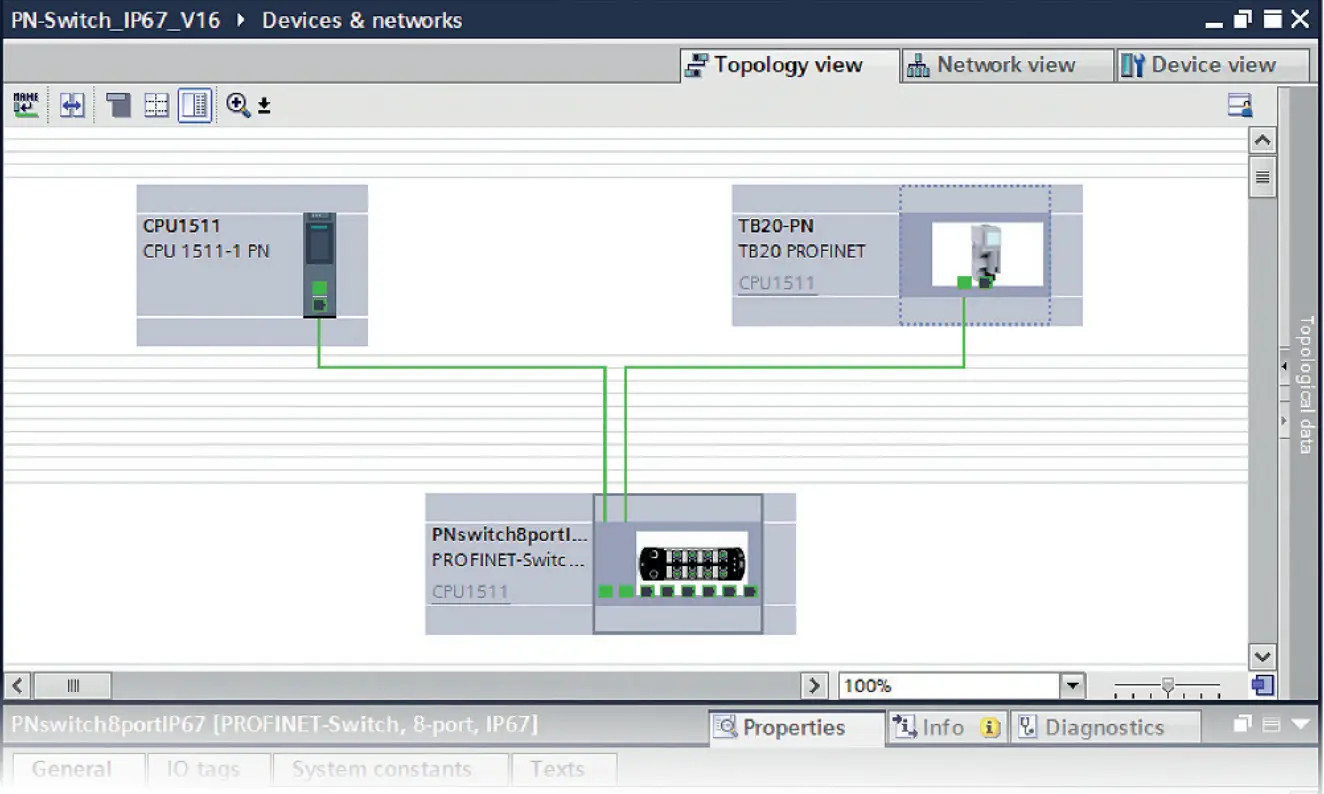
Task: Click the CPU1511 link under TB20-PN device
Action: click(x=778, y=283)
